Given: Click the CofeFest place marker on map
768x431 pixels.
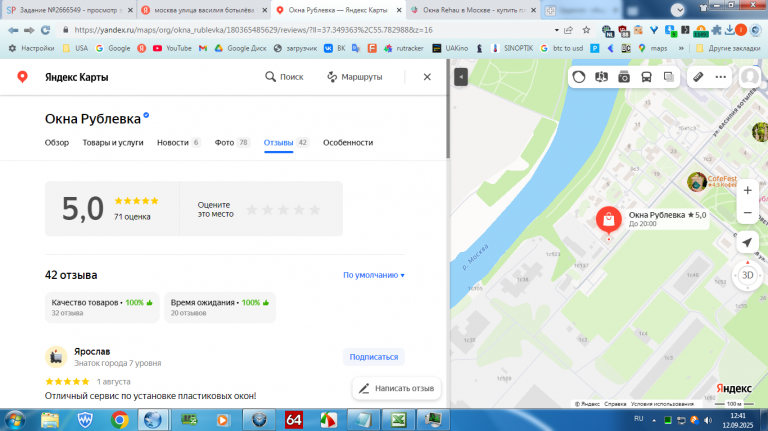Looking at the screenshot, I should click(x=696, y=182).
